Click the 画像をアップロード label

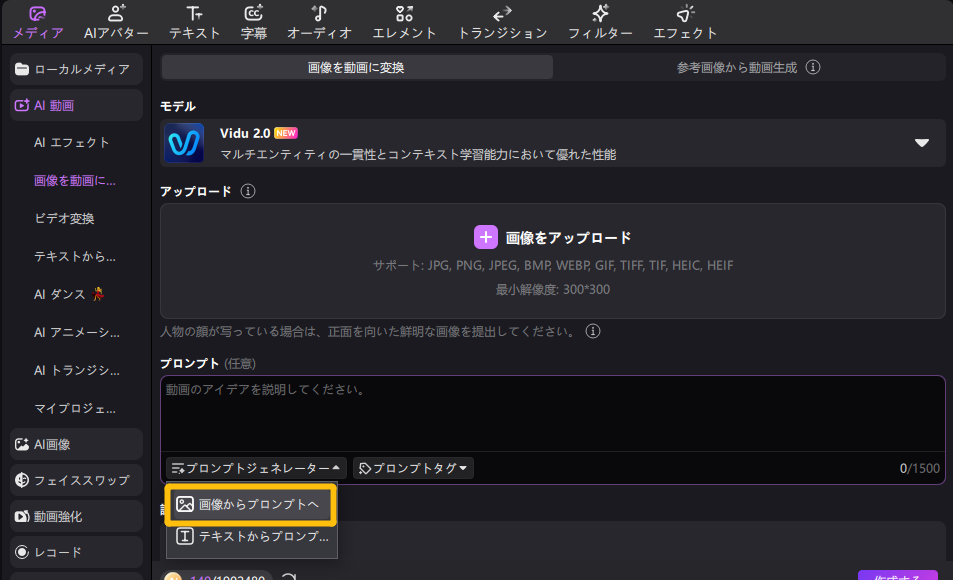coord(568,238)
